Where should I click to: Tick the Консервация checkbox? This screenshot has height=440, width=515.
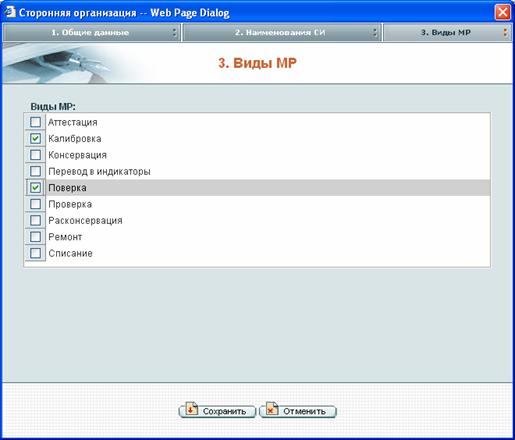35,155
